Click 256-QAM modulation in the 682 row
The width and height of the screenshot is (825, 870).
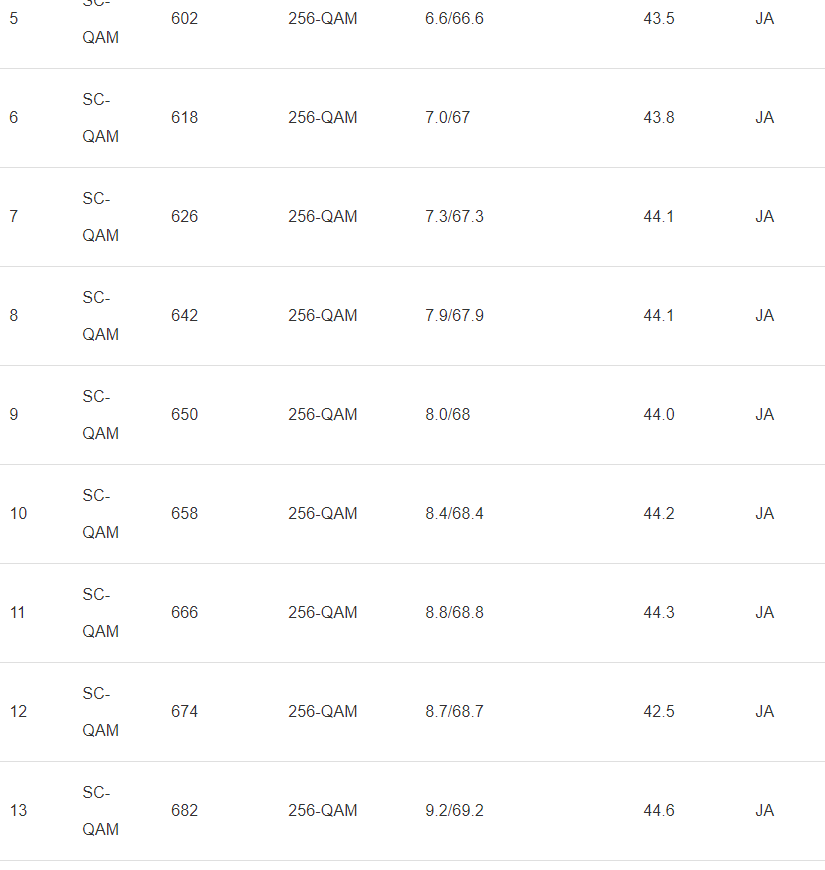pyautogui.click(x=322, y=811)
